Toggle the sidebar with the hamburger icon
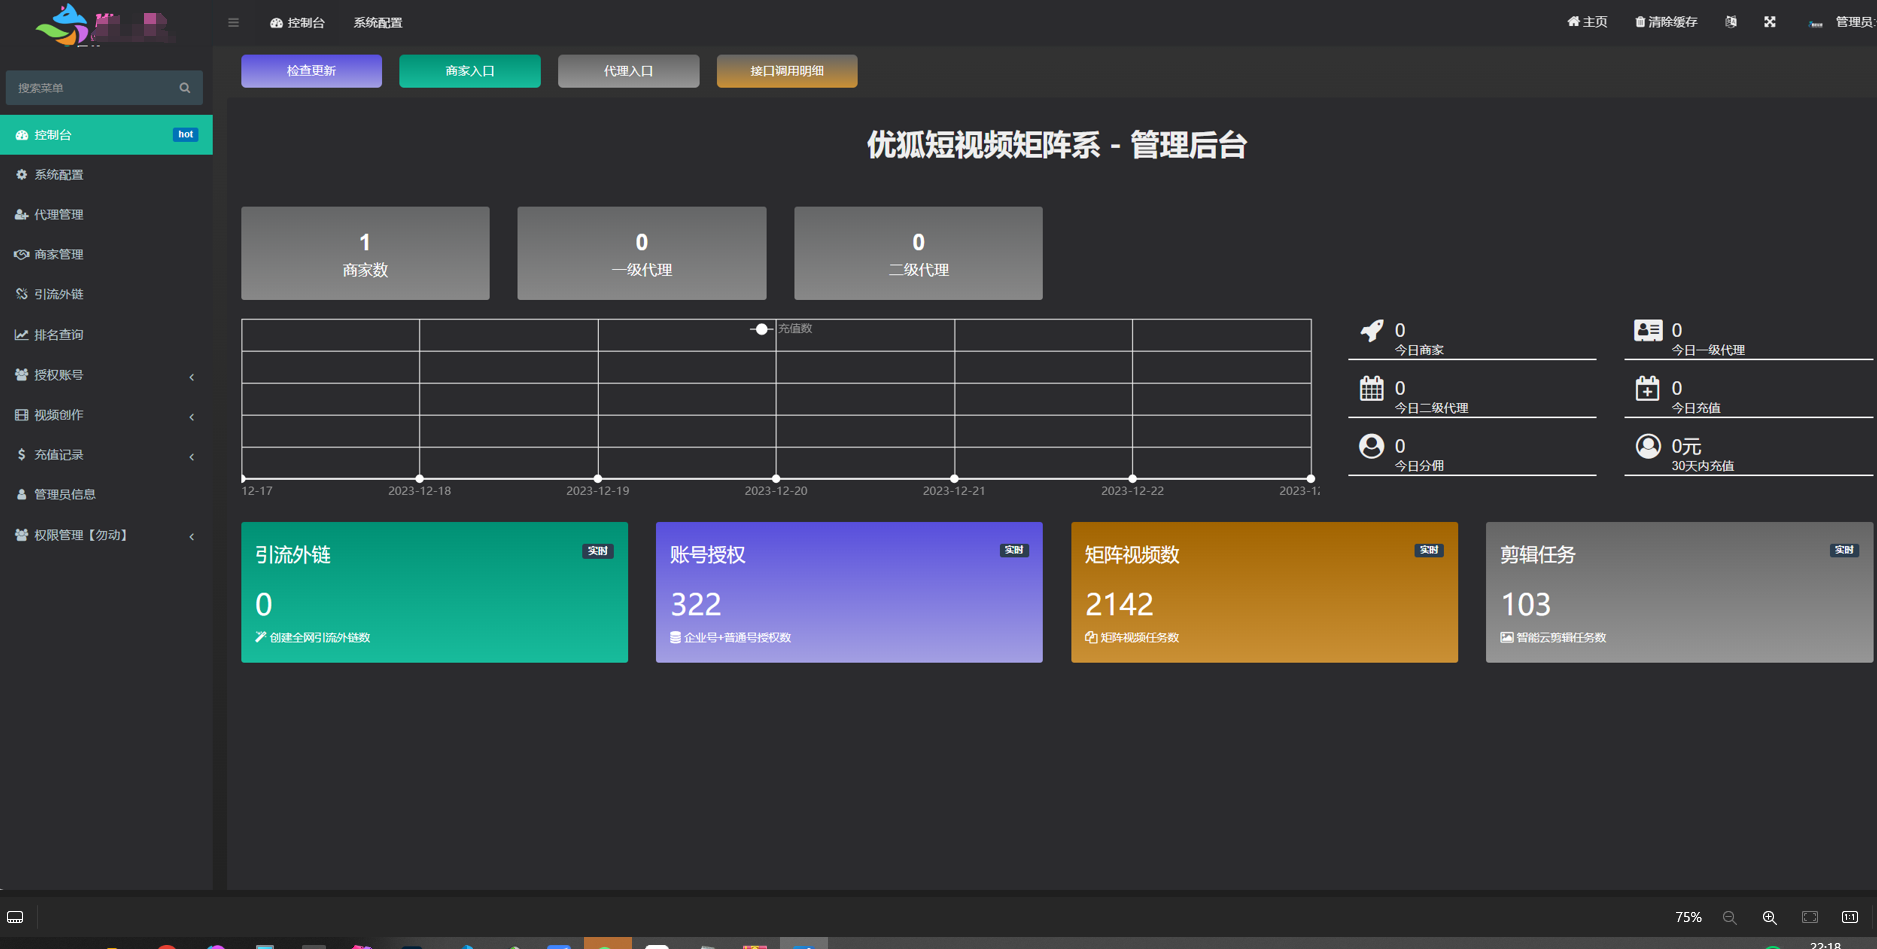Image resolution: width=1877 pixels, height=949 pixels. (x=233, y=22)
